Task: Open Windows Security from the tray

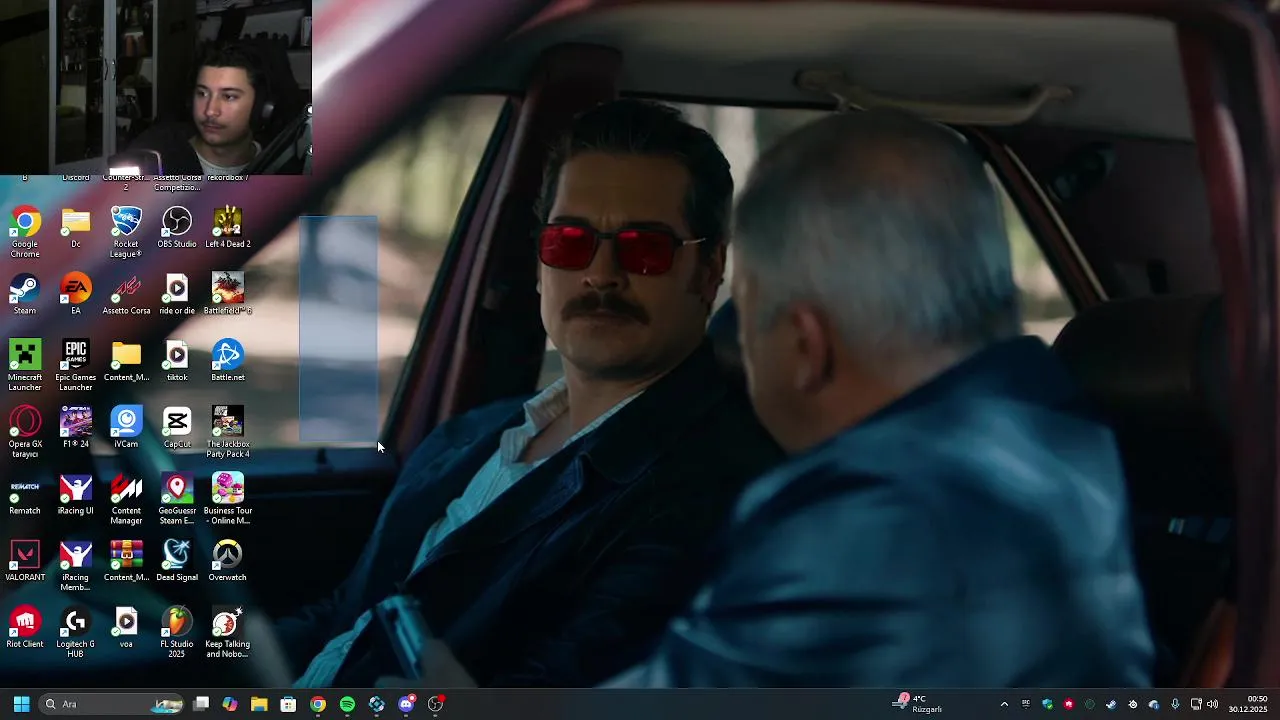Action: coord(1047,704)
